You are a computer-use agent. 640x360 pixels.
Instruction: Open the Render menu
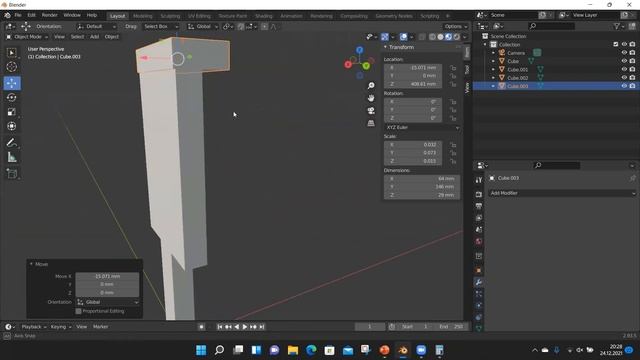coord(49,15)
